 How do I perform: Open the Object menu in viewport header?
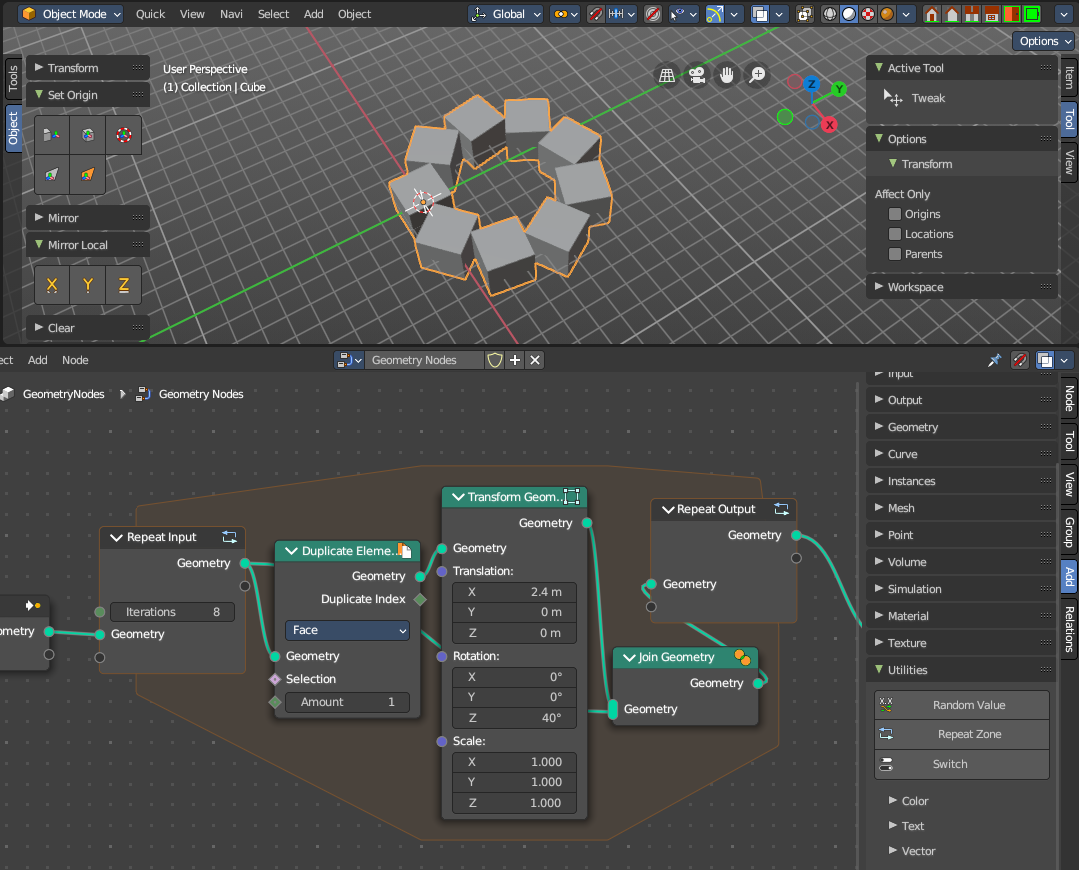tap(354, 14)
